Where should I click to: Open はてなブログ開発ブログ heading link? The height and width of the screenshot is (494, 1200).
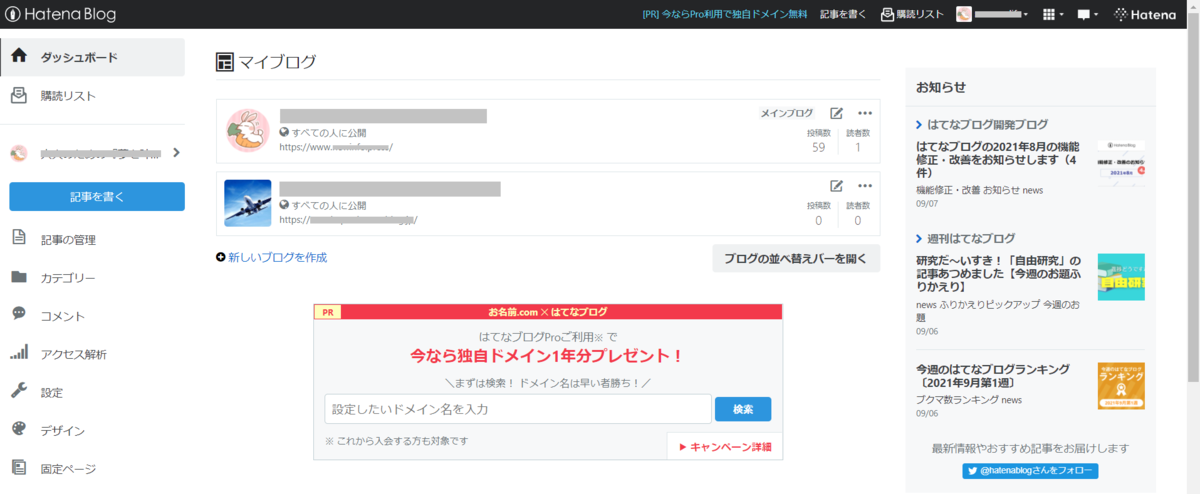(988, 124)
